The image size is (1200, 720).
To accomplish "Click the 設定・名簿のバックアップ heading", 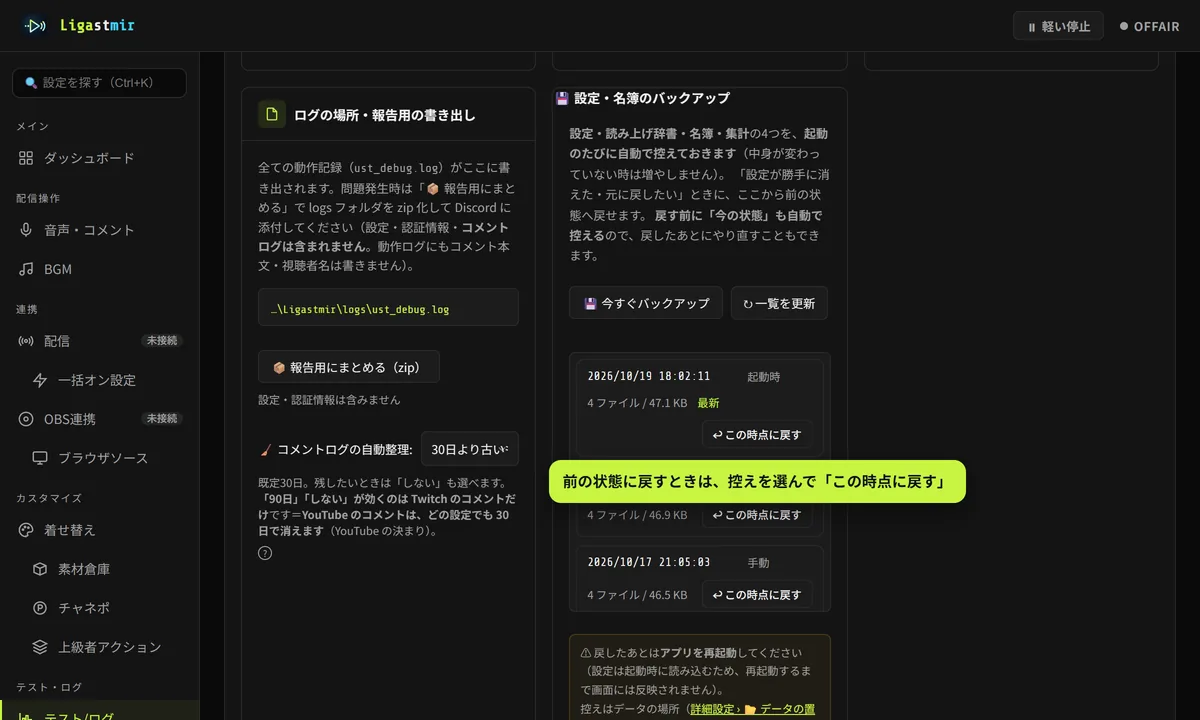I will (642, 98).
